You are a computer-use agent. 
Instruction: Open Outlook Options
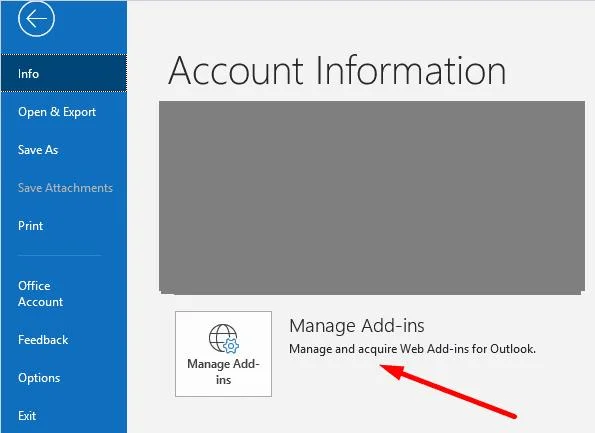pyautogui.click(x=64, y=378)
